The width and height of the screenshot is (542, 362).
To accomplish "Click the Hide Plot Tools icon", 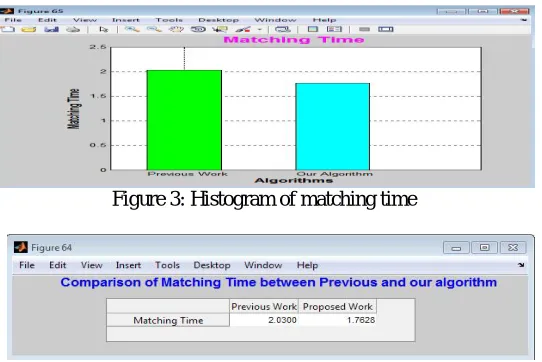I will point(364,29).
